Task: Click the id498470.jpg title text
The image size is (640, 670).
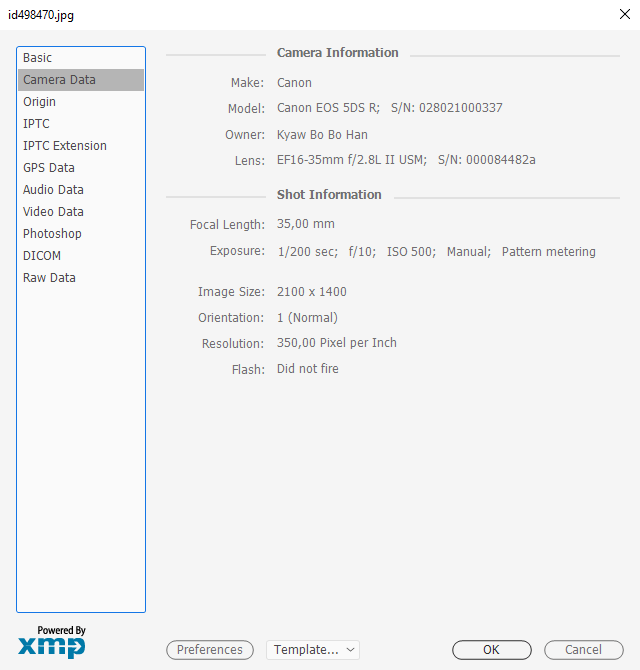Action: (x=41, y=15)
